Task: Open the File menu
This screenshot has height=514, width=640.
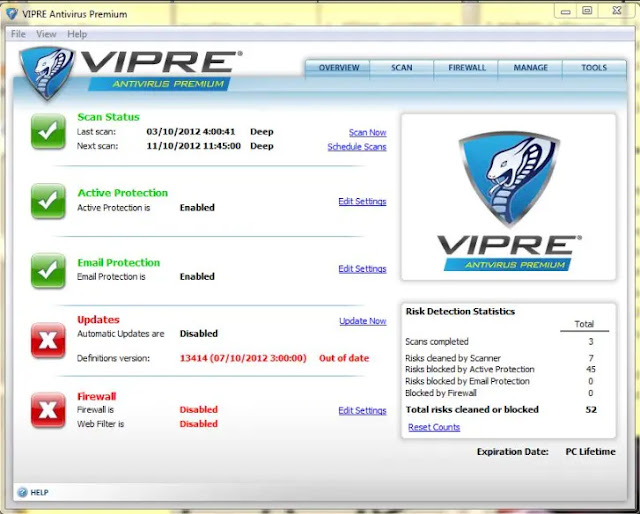Action: pyautogui.click(x=18, y=34)
